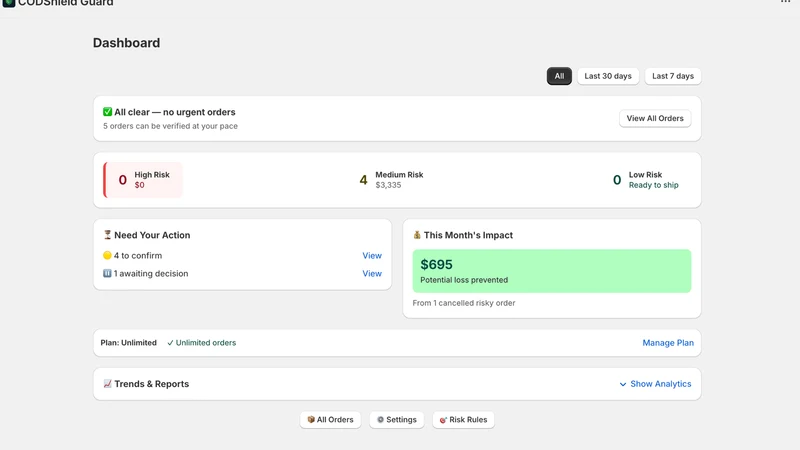
Task: Open View All Orders
Action: 655,118
